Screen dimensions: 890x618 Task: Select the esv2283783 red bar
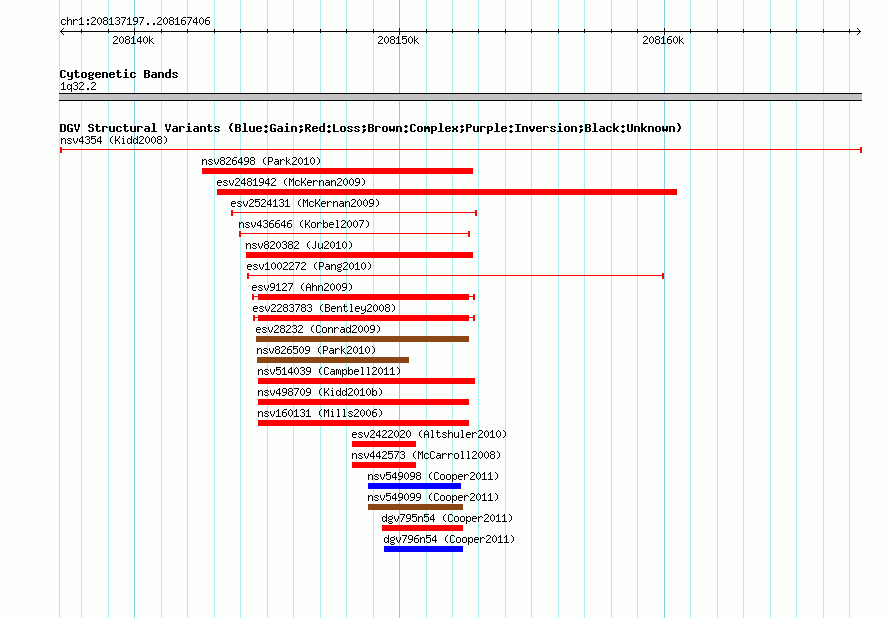(x=363, y=318)
